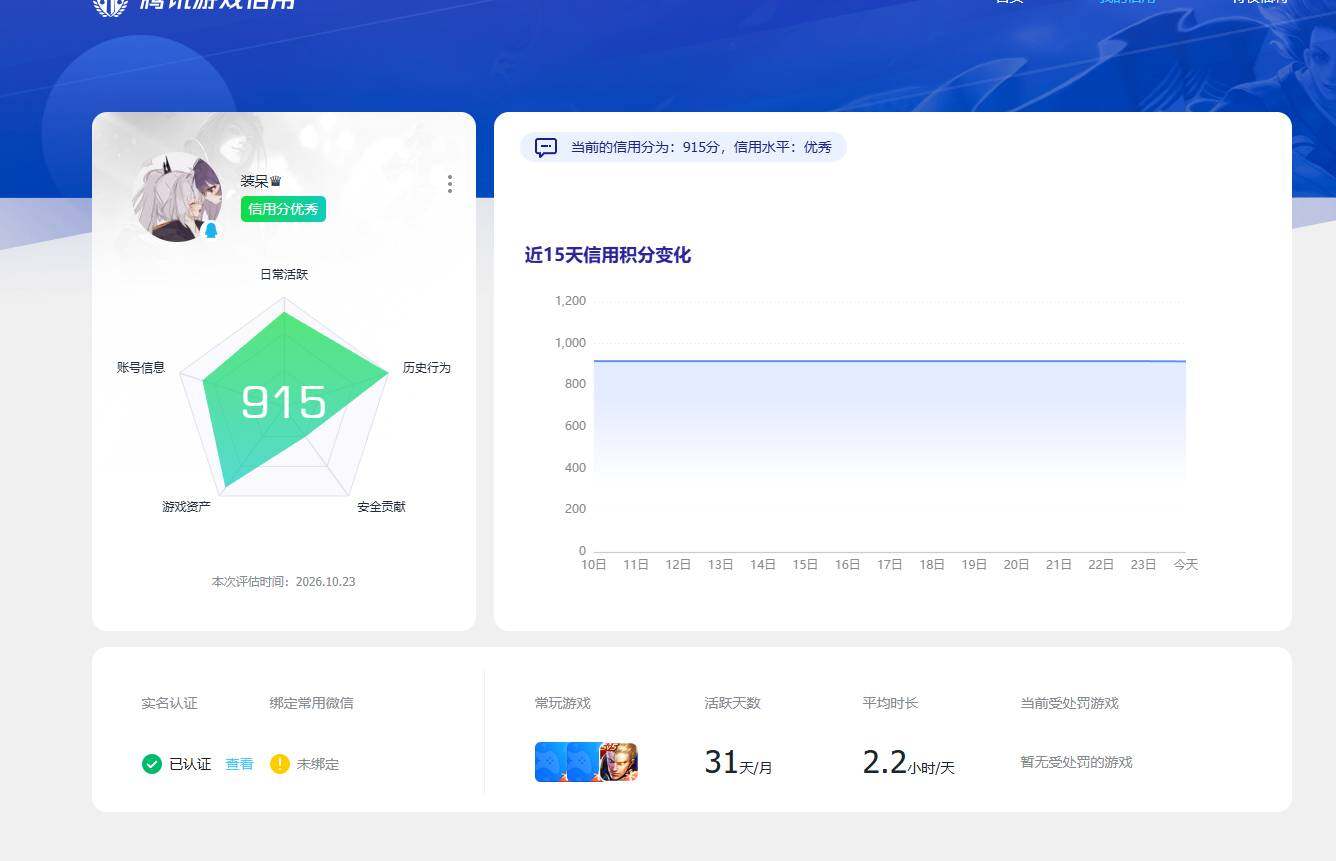
Task: Click the 查看 link next to 已认证
Action: pos(239,764)
